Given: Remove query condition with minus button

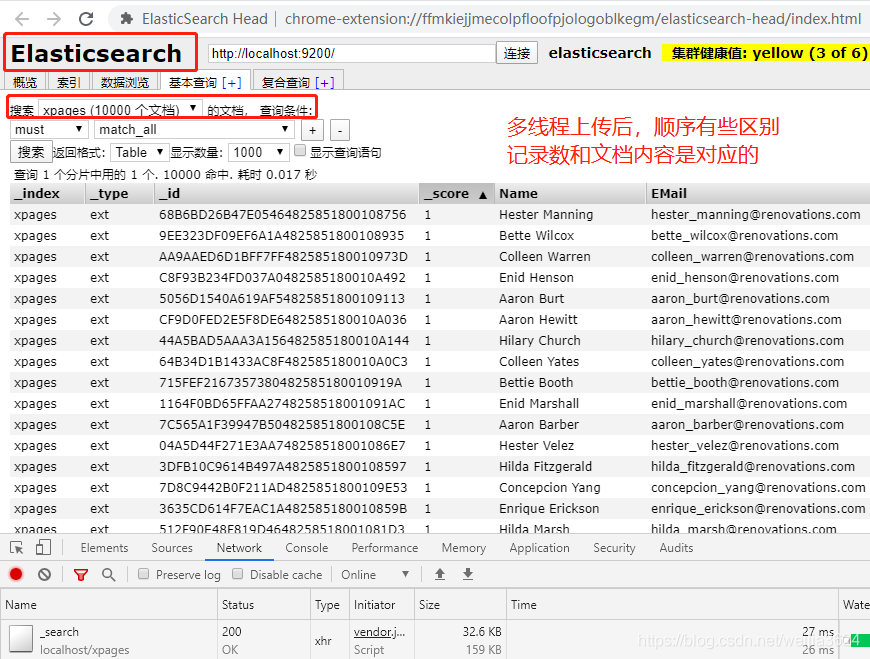Looking at the screenshot, I should (x=340, y=131).
